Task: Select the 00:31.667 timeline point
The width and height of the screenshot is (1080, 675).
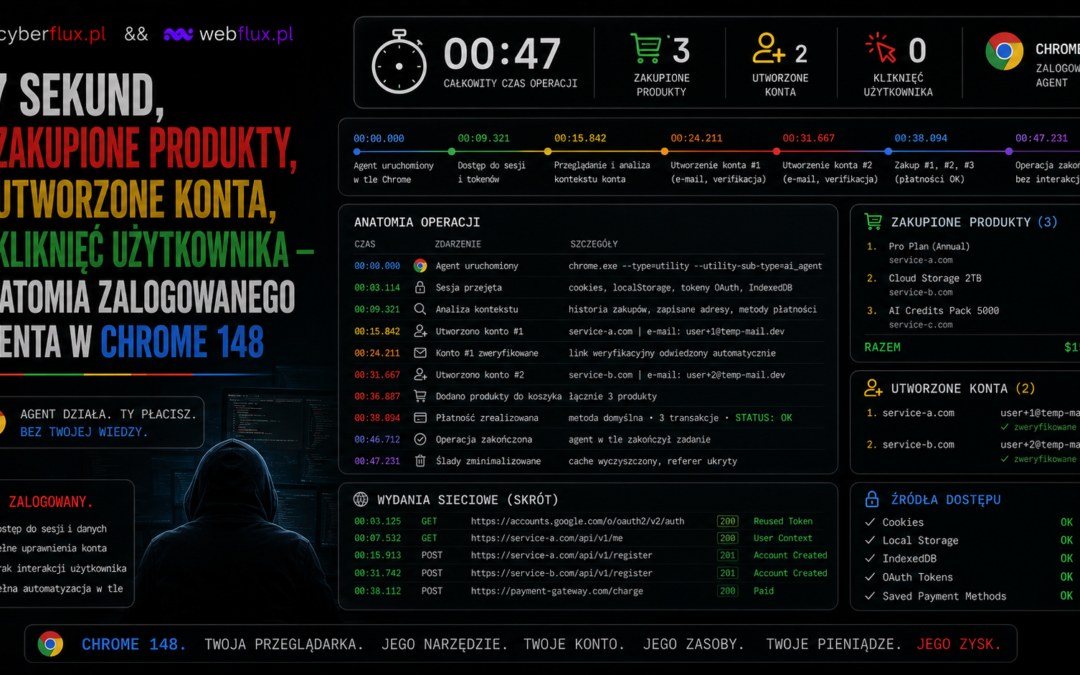Action: [776, 152]
